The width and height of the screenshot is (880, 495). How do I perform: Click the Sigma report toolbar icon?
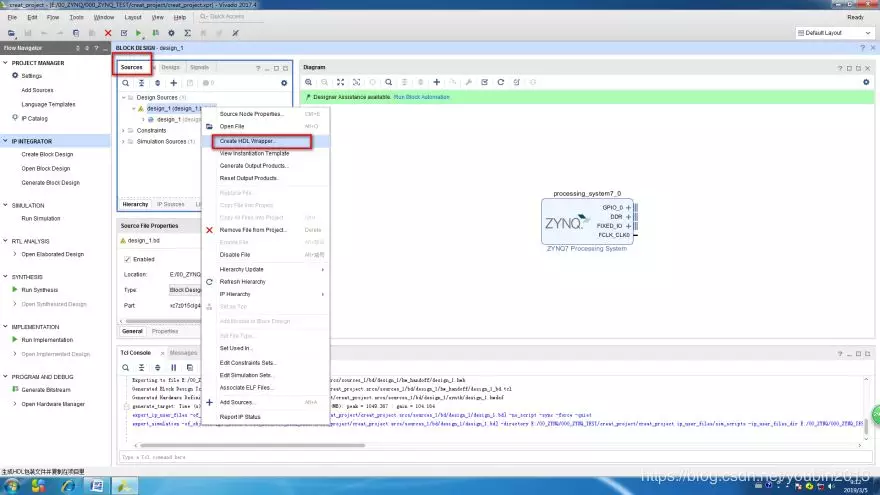[x=187, y=33]
